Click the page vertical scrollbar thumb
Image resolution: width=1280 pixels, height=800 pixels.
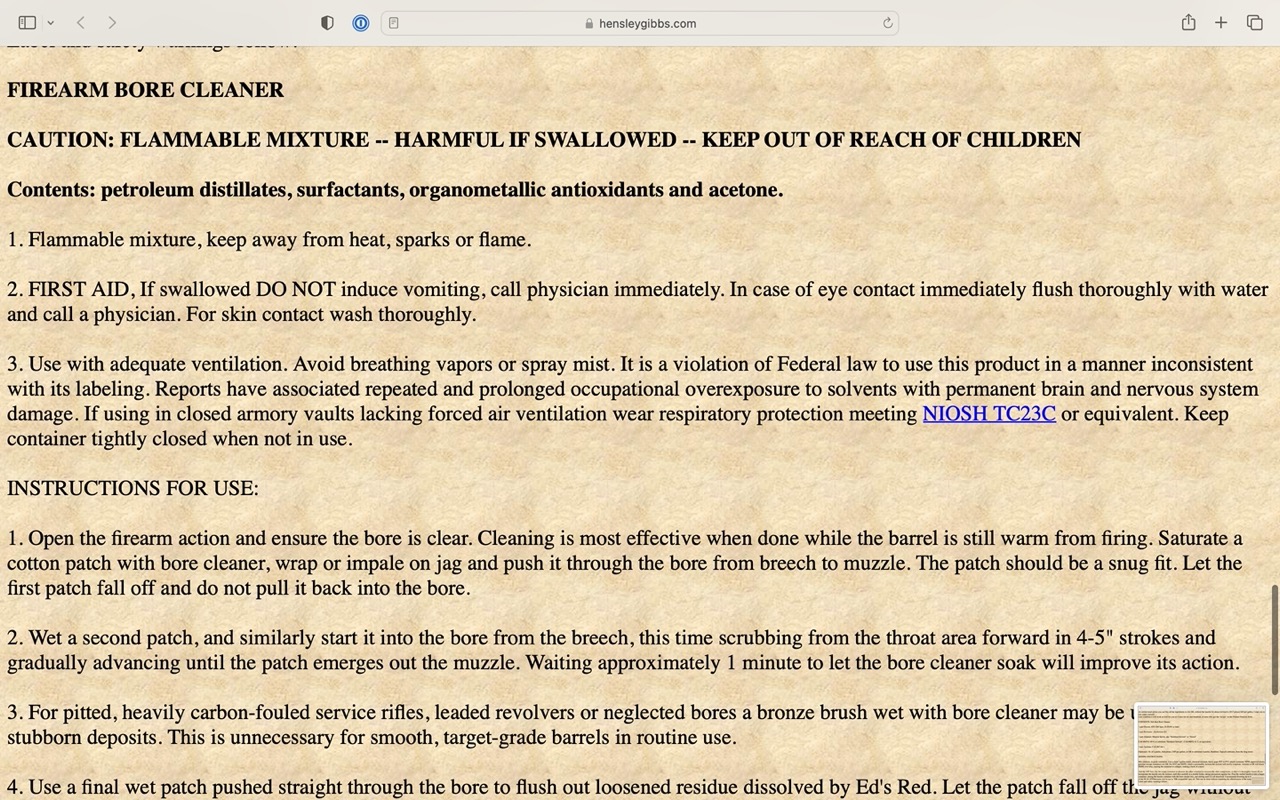(x=1275, y=639)
